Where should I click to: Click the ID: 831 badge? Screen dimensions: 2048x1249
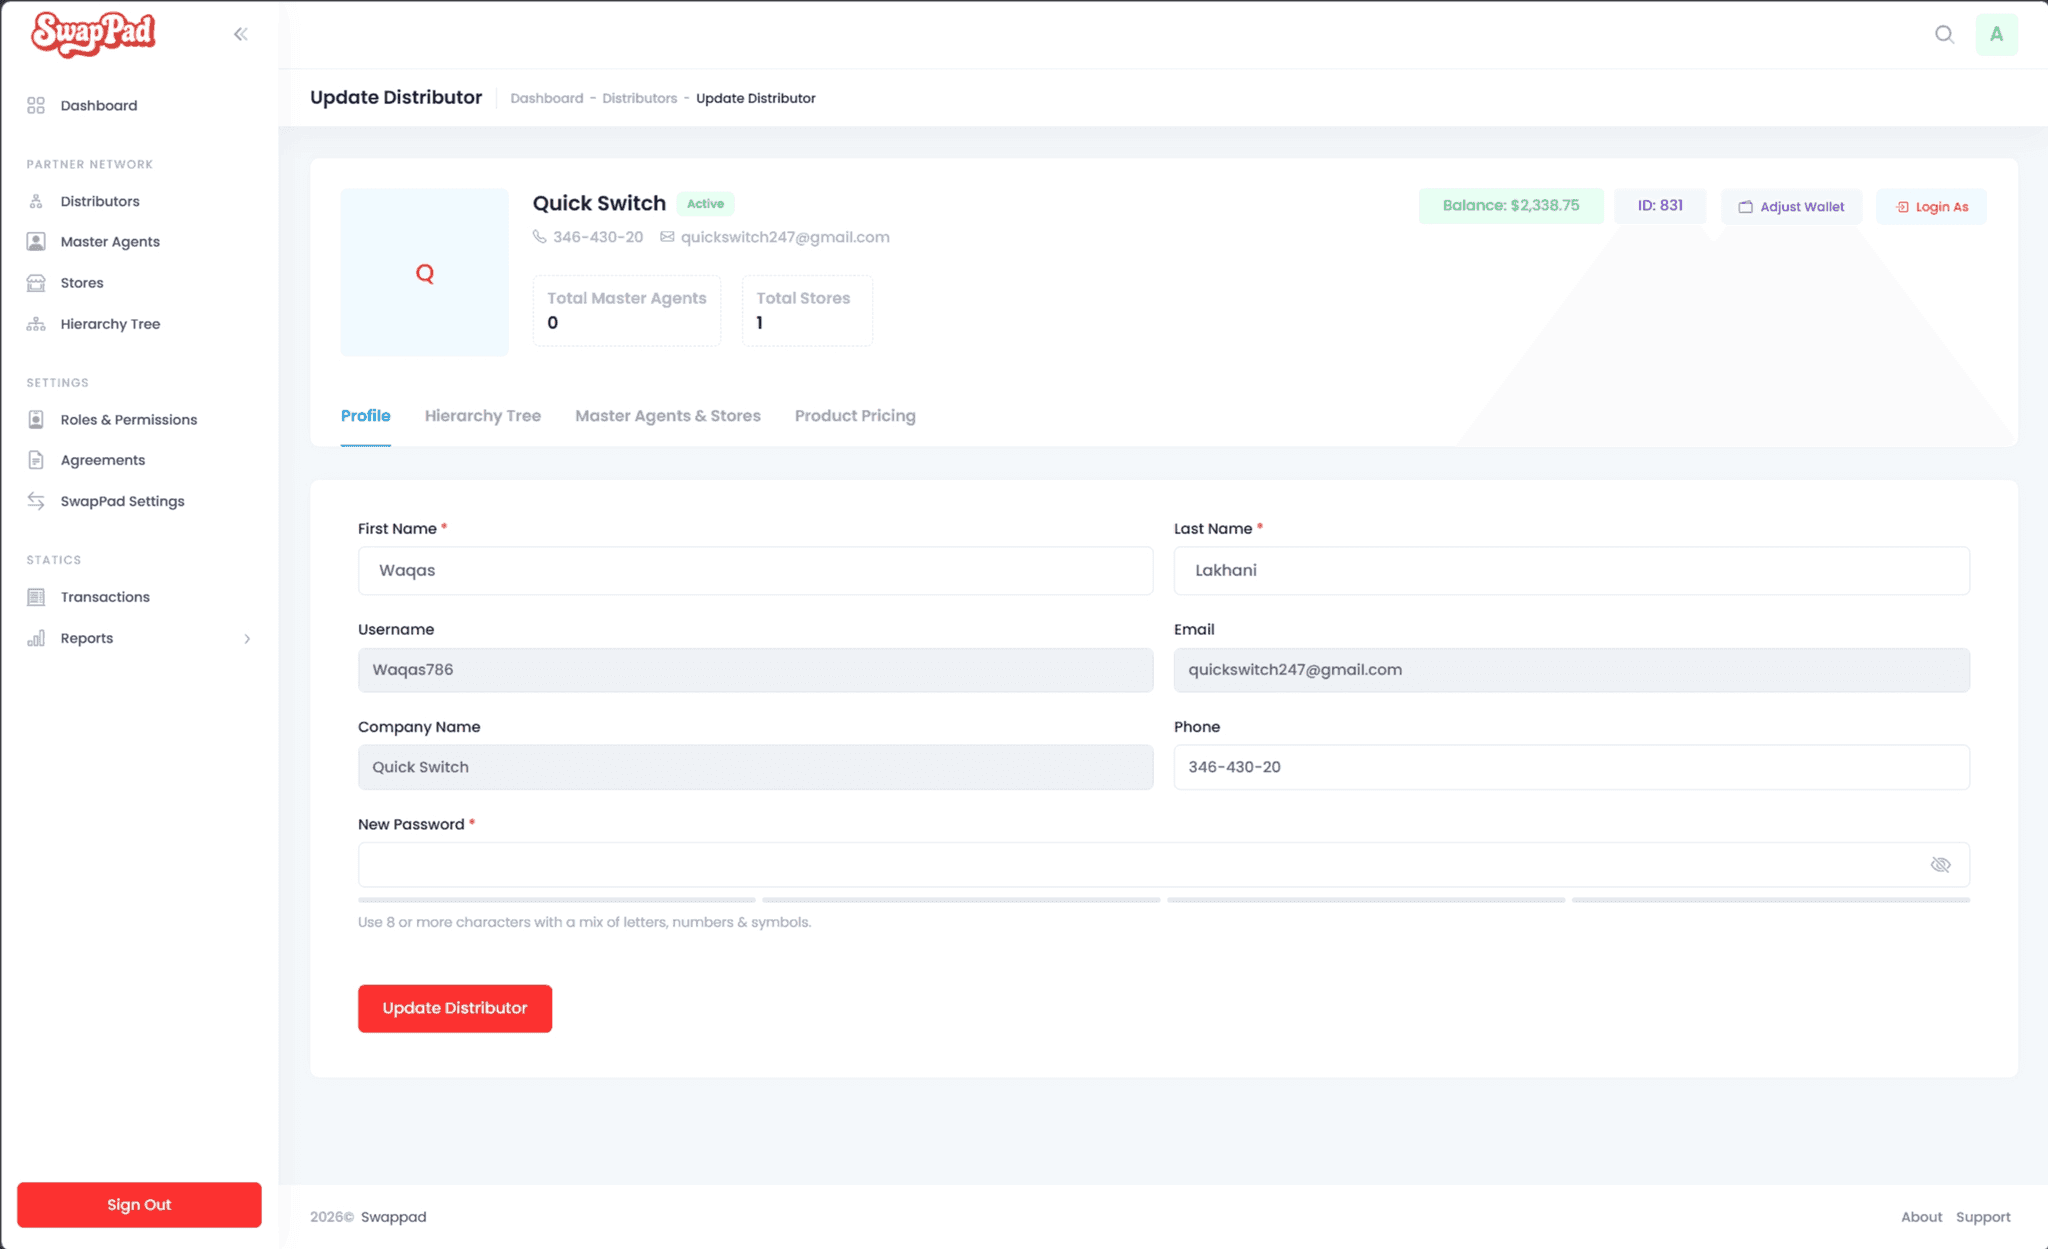point(1660,206)
